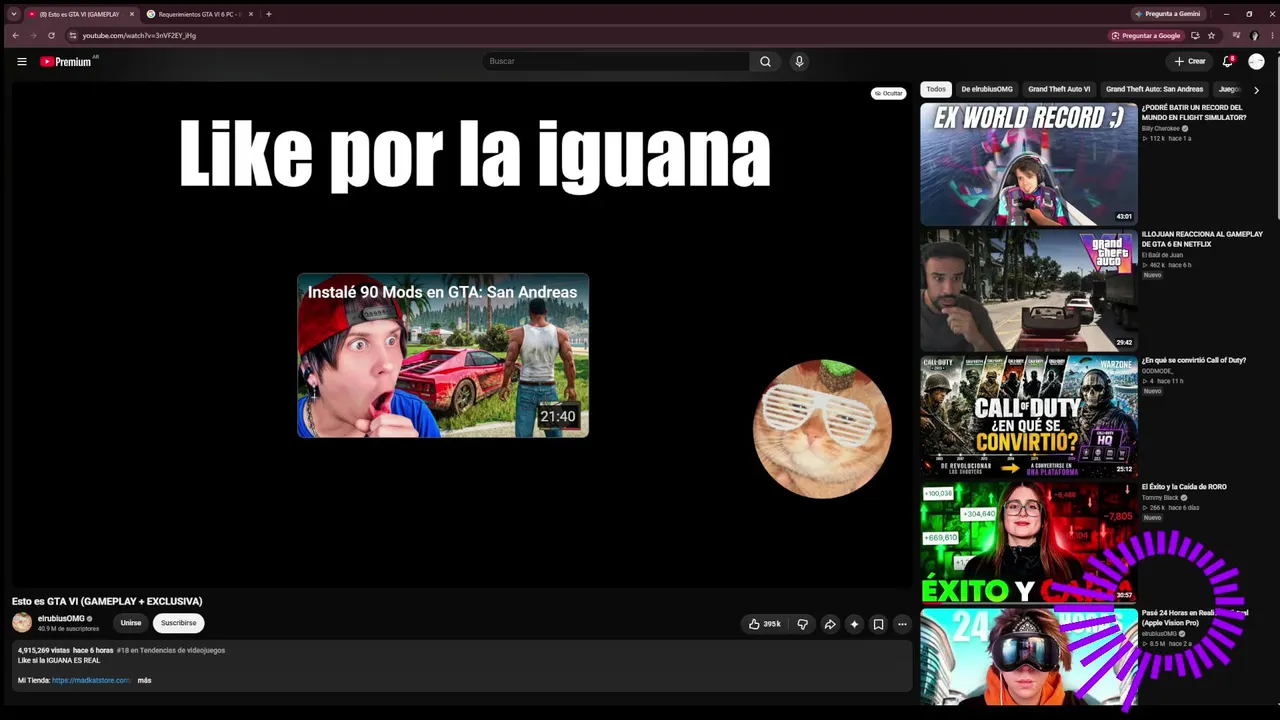
Task: Click the Unirse button
Action: coord(131,623)
